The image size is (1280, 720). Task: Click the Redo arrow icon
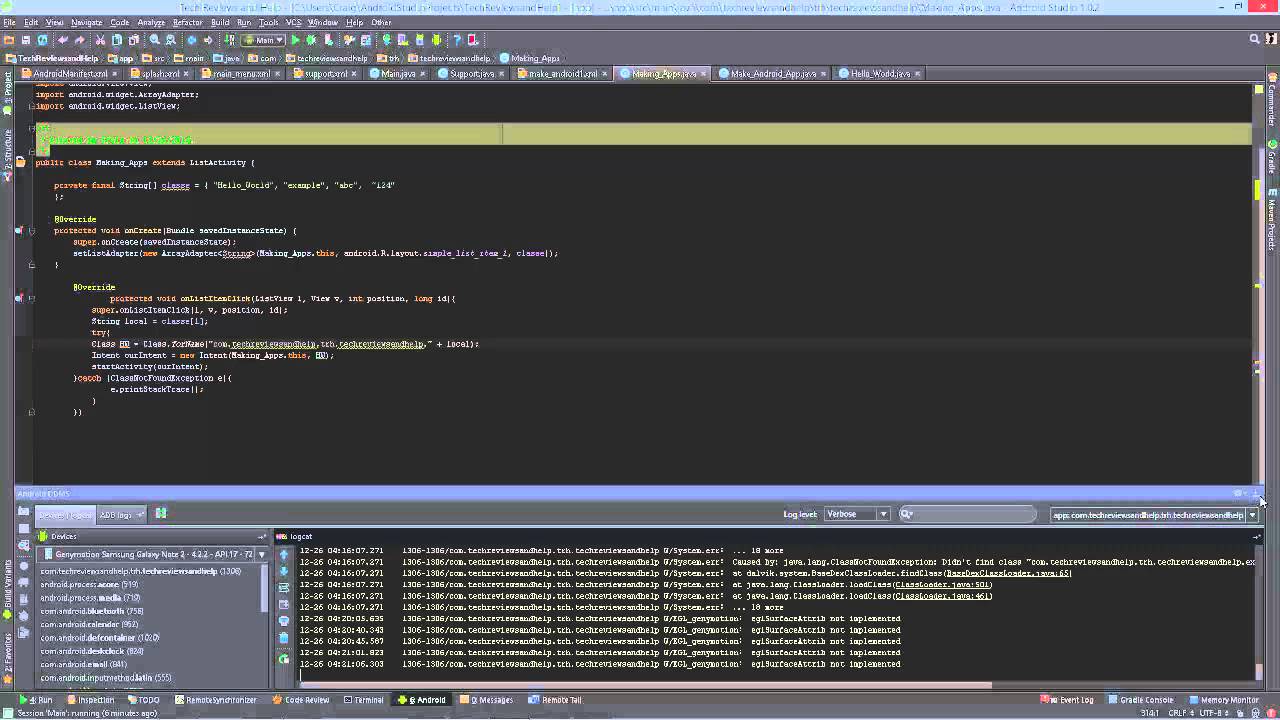click(x=79, y=40)
